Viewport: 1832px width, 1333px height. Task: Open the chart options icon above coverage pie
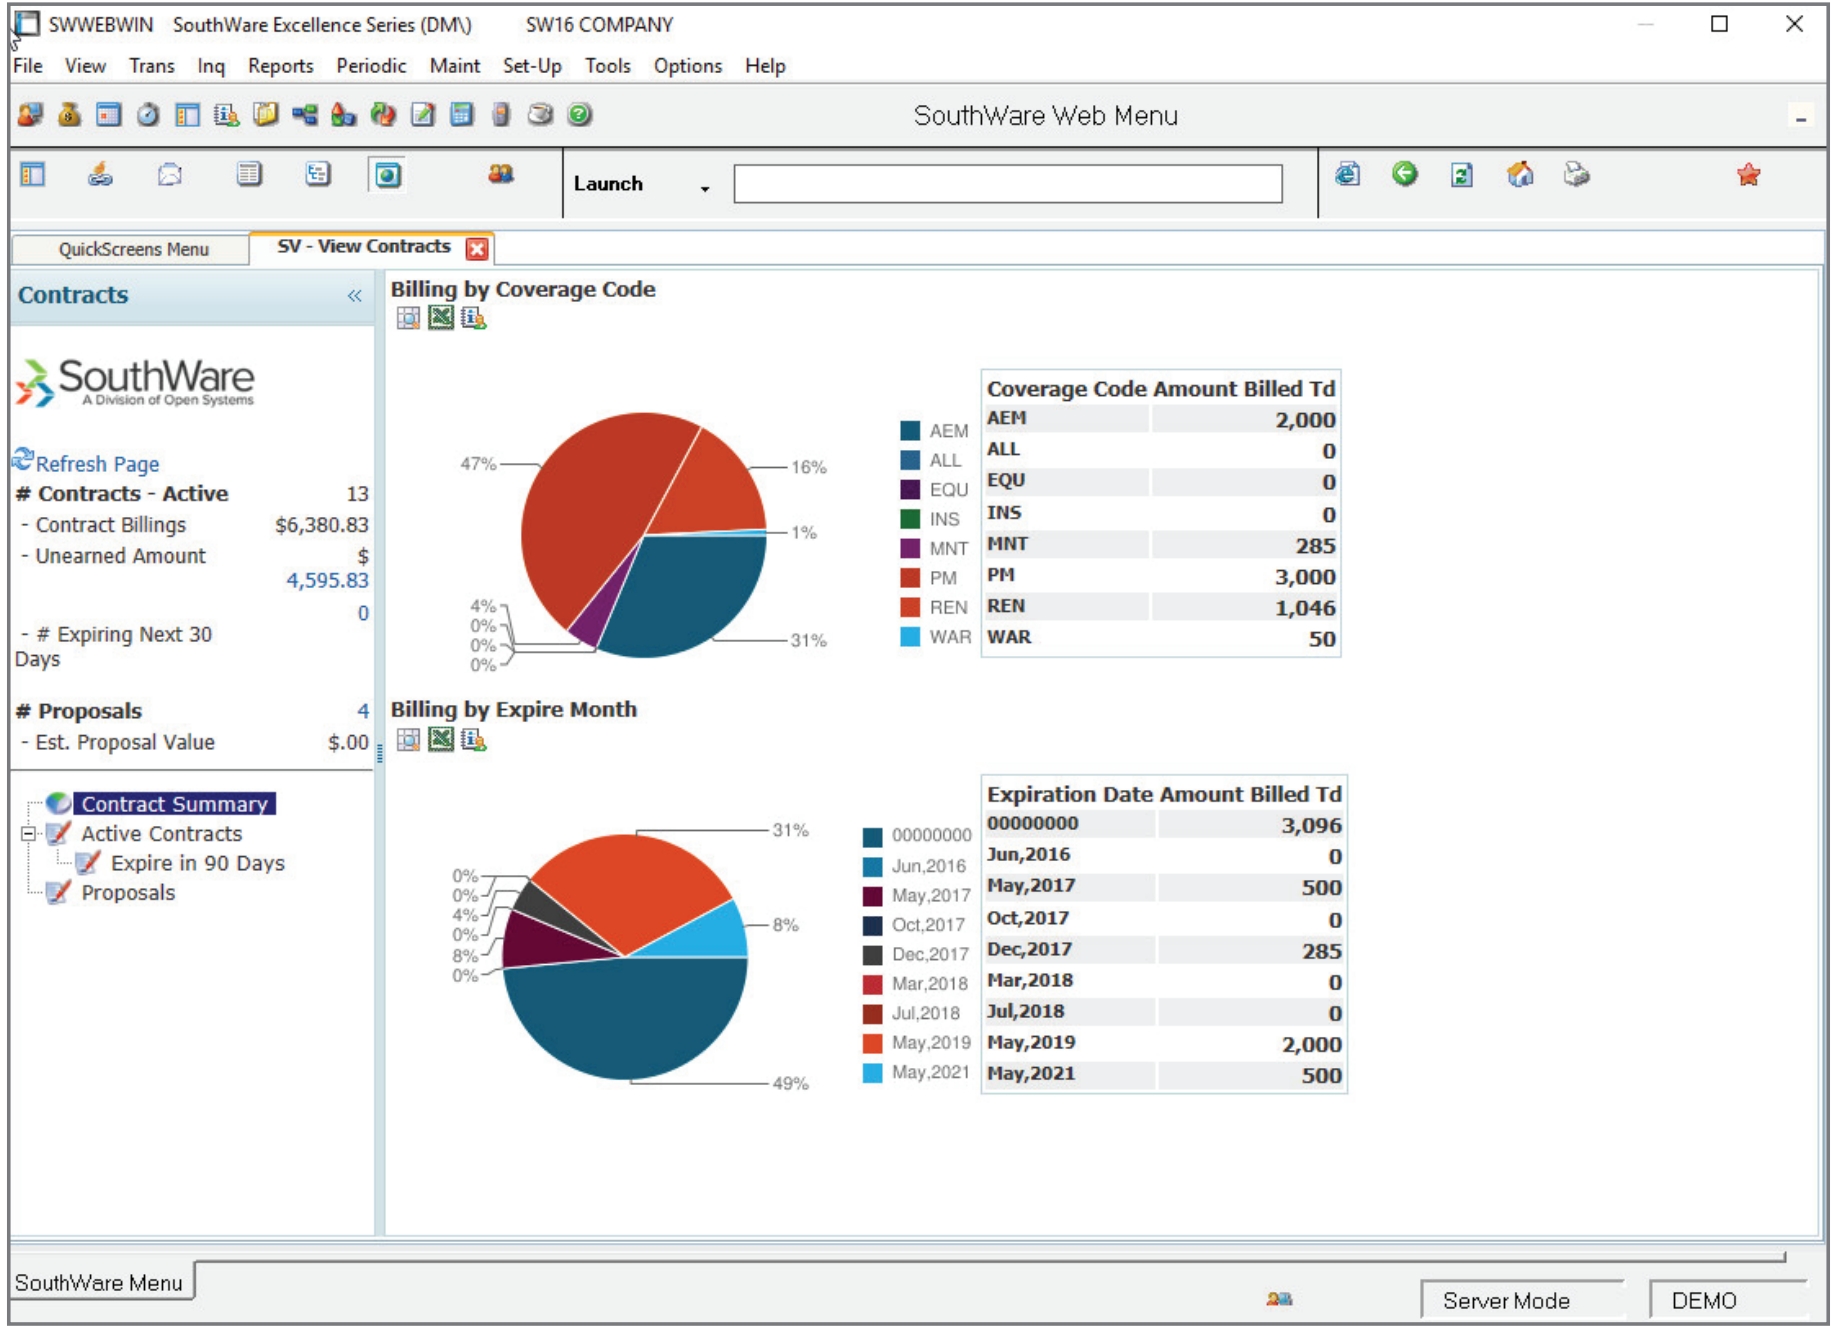[x=409, y=318]
